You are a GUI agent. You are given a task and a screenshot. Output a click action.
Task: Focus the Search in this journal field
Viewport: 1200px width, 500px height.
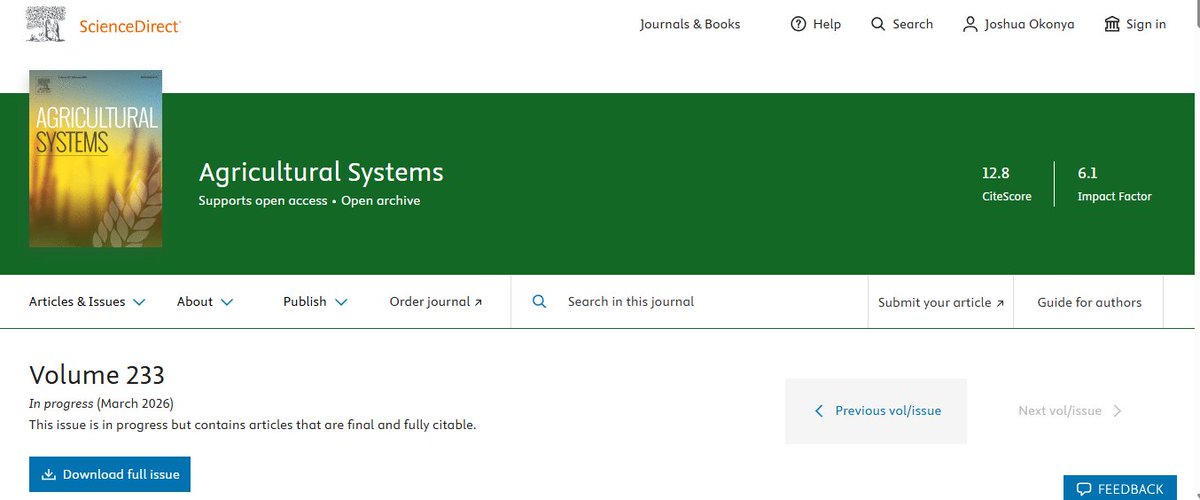pos(689,301)
